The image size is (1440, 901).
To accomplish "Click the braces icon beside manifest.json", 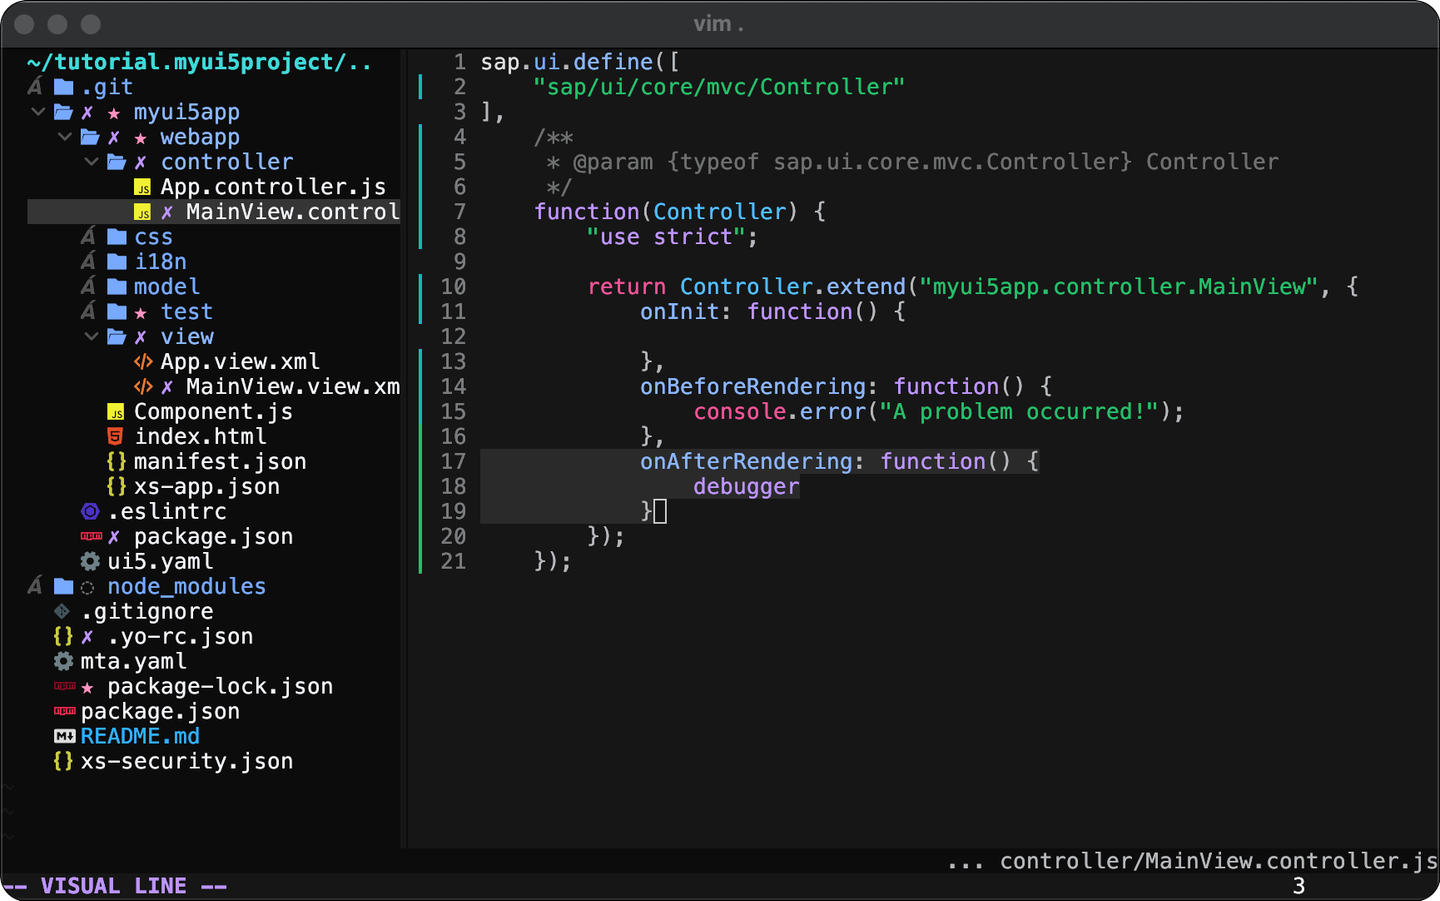I will click(116, 462).
